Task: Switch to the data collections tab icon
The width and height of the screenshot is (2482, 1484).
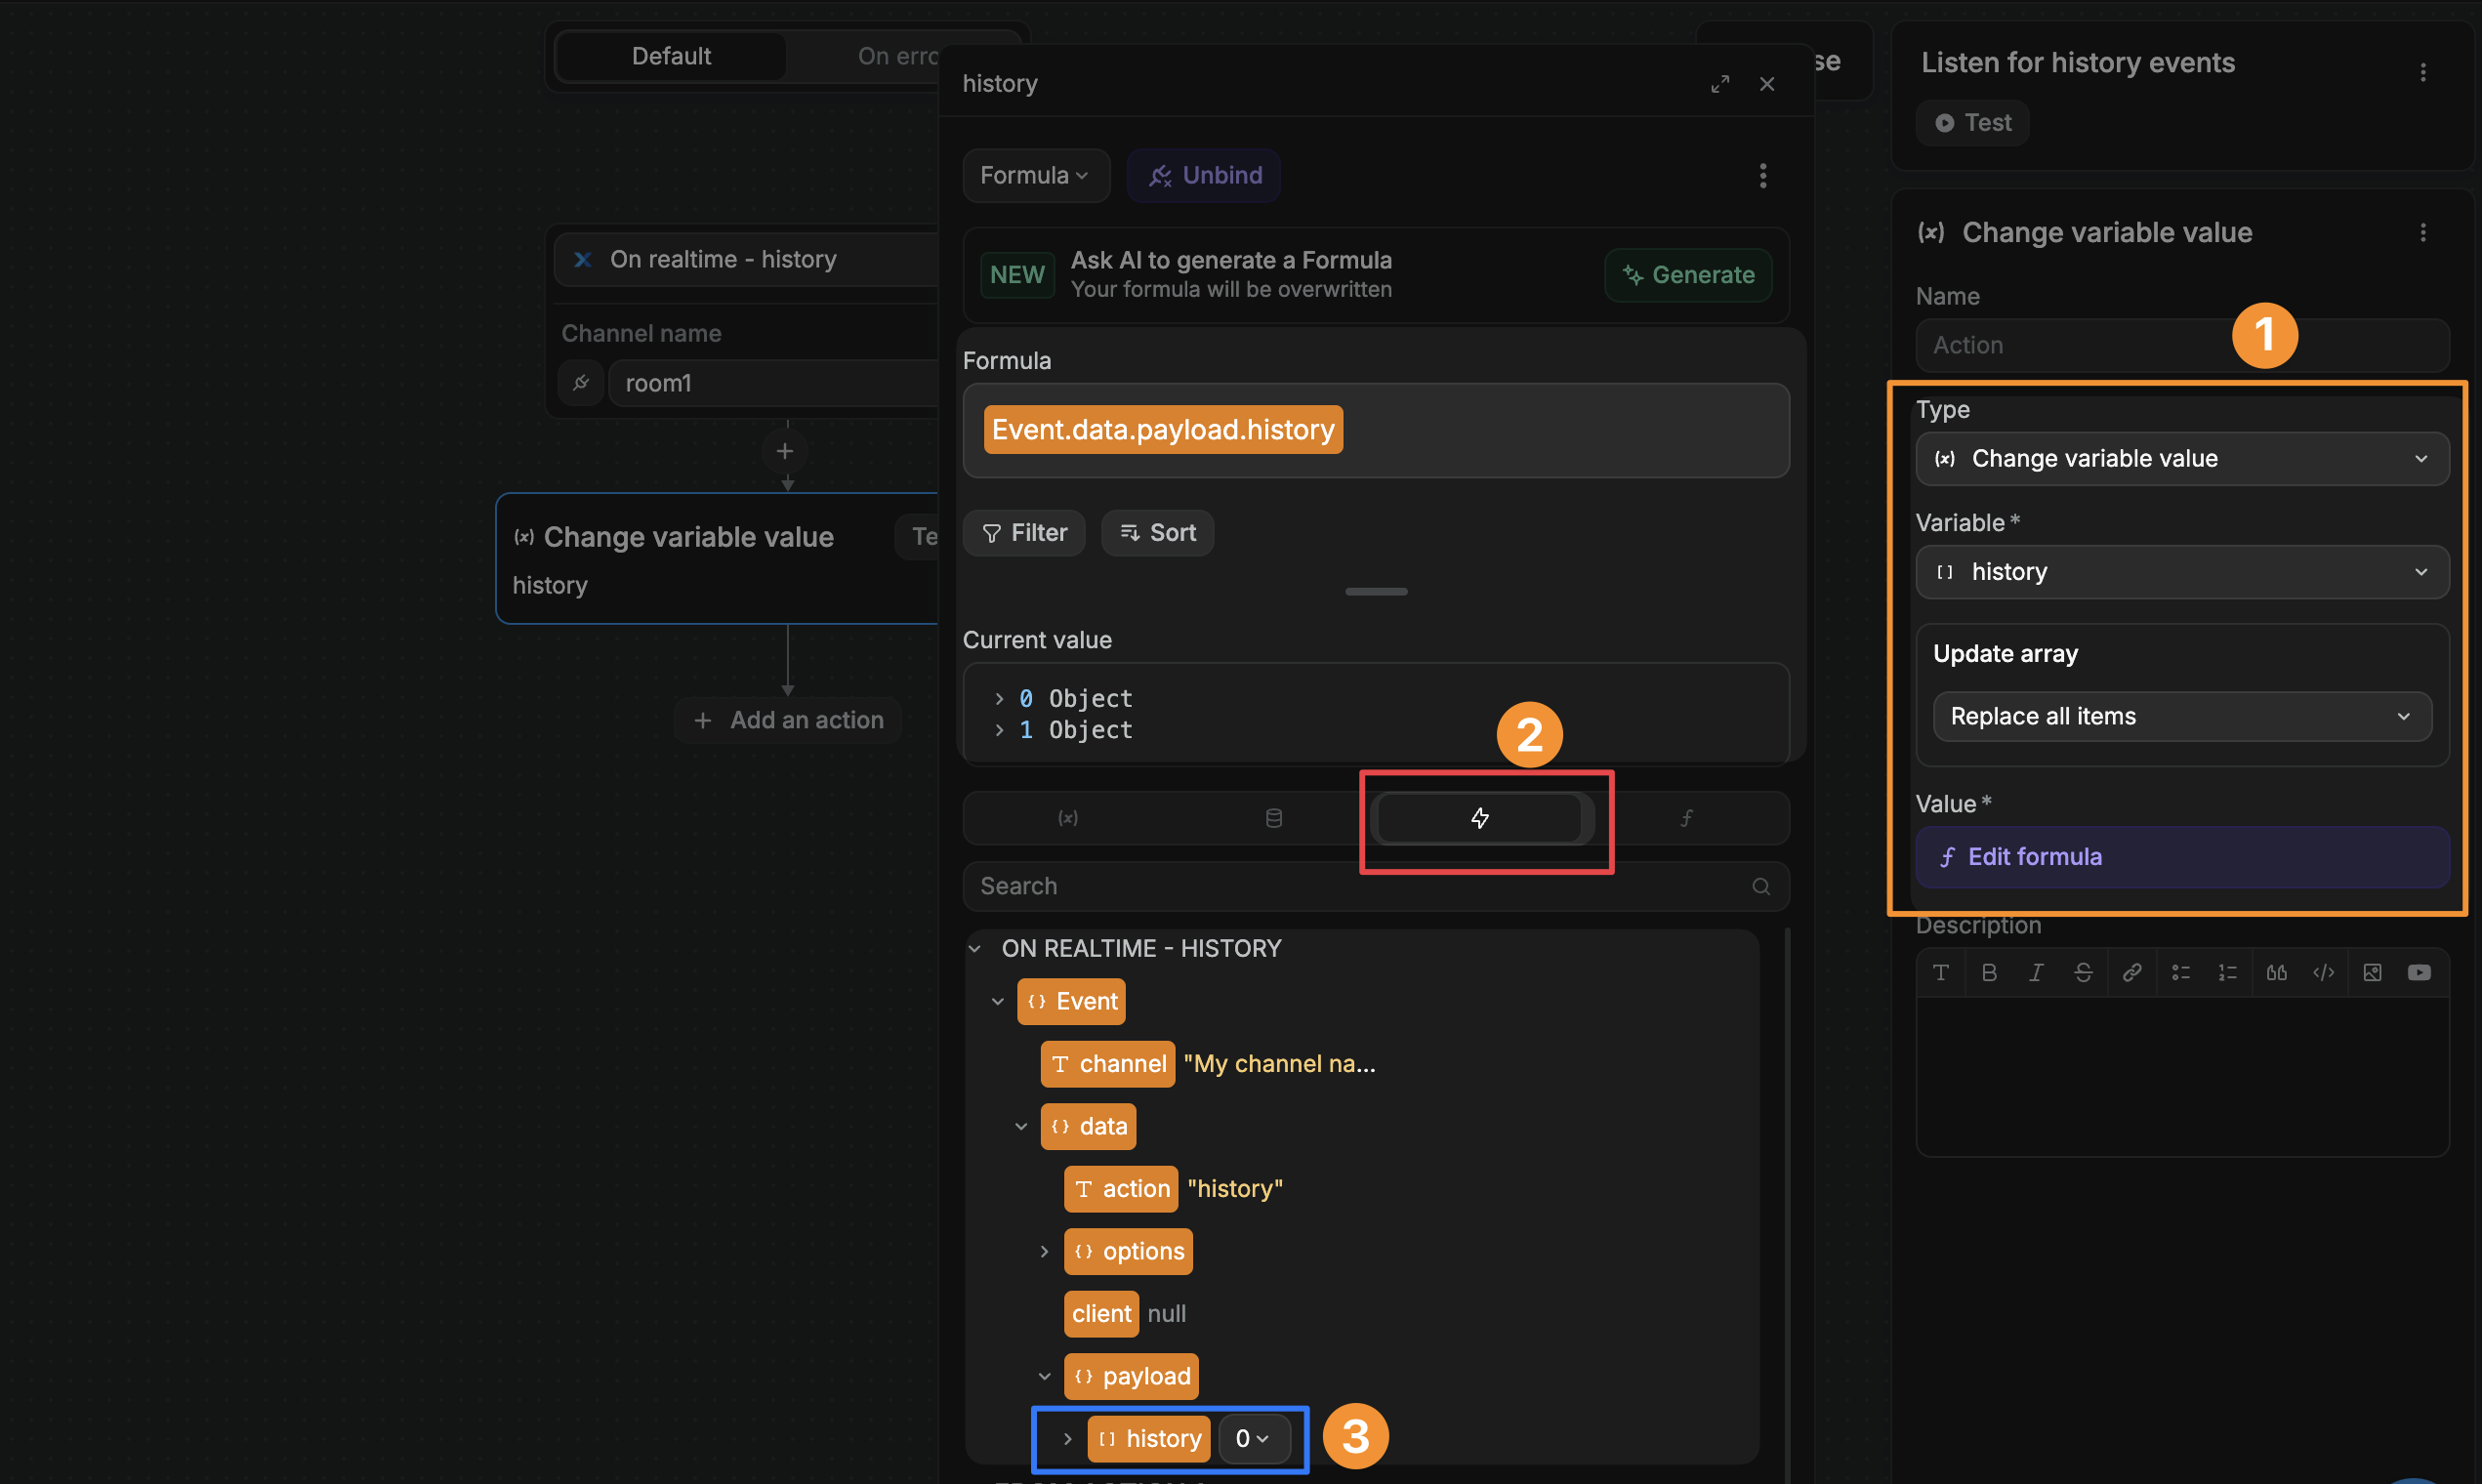Action: 1273,818
